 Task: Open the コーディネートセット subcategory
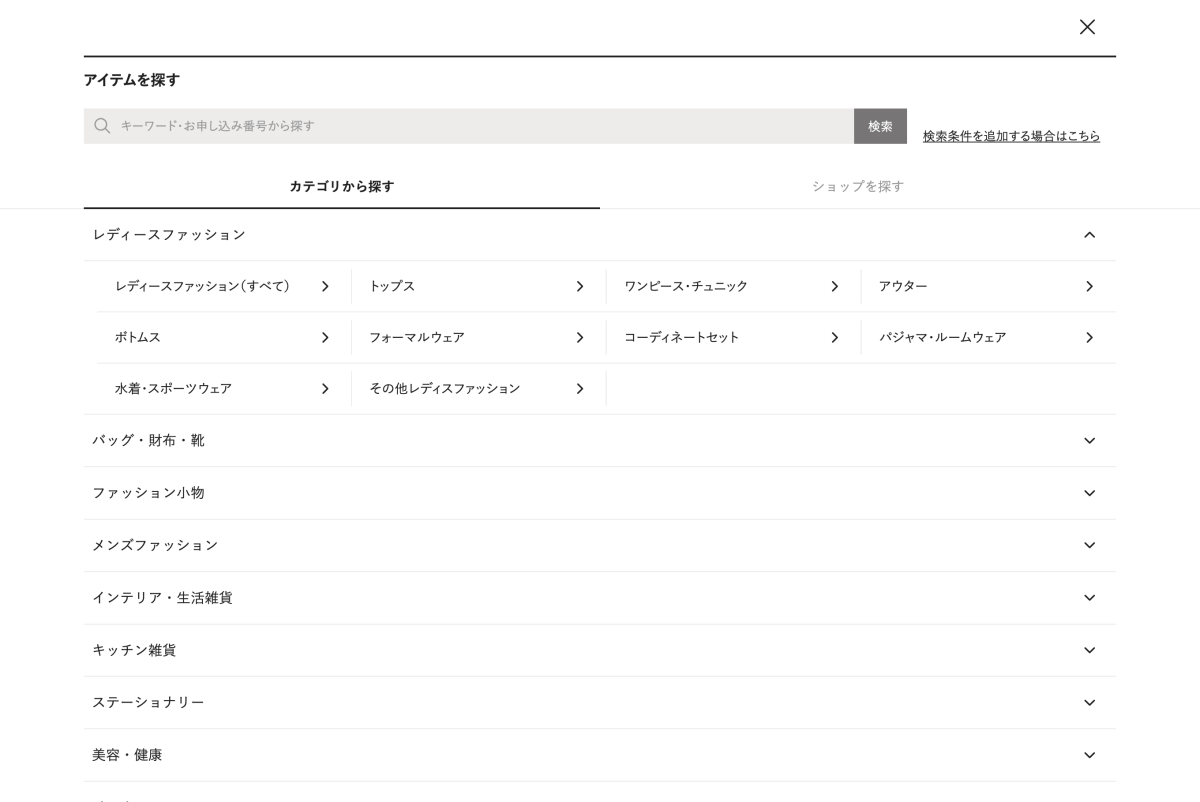682,338
